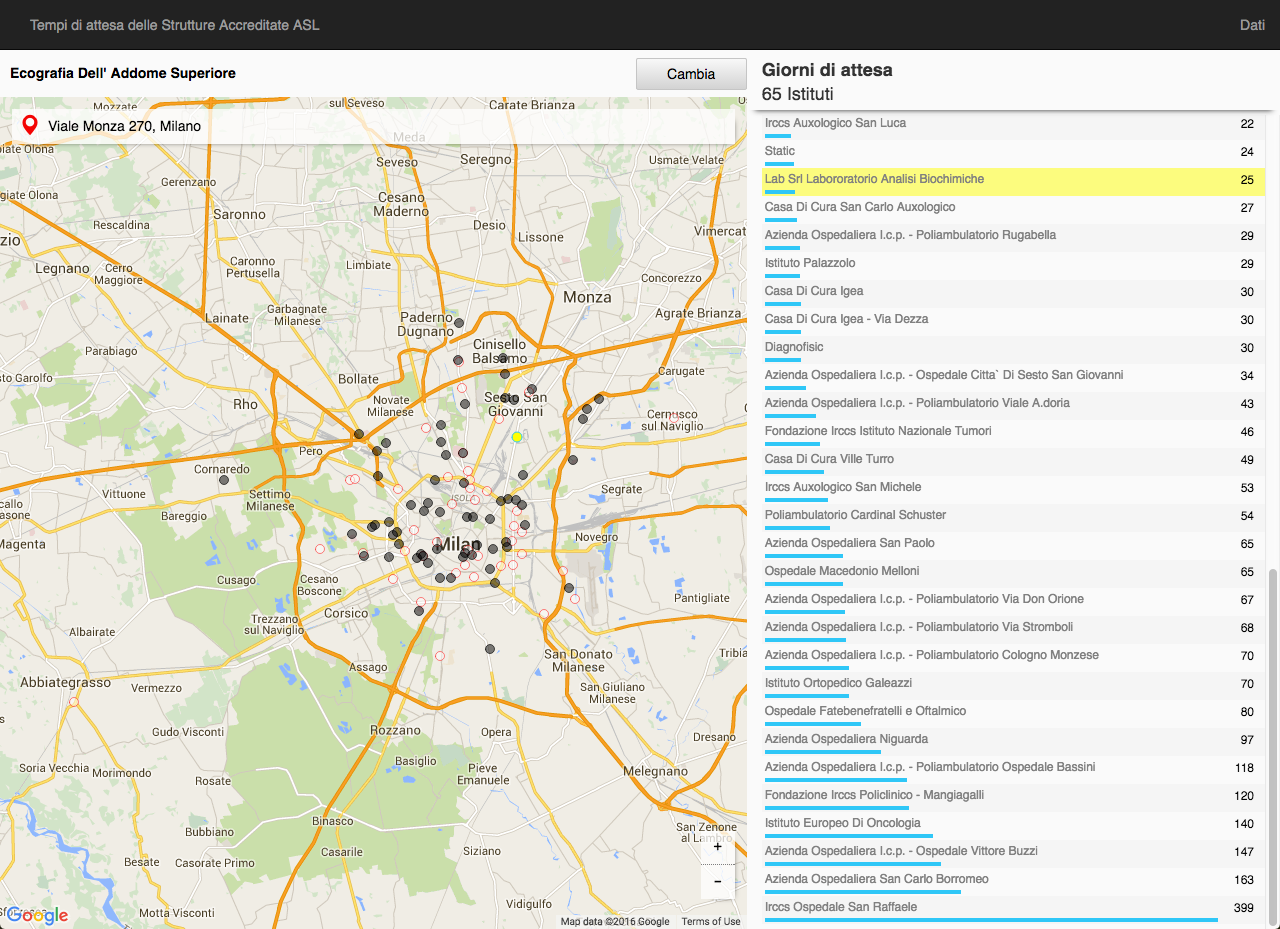
Task: Open the Dati link in header
Action: click(x=1252, y=25)
